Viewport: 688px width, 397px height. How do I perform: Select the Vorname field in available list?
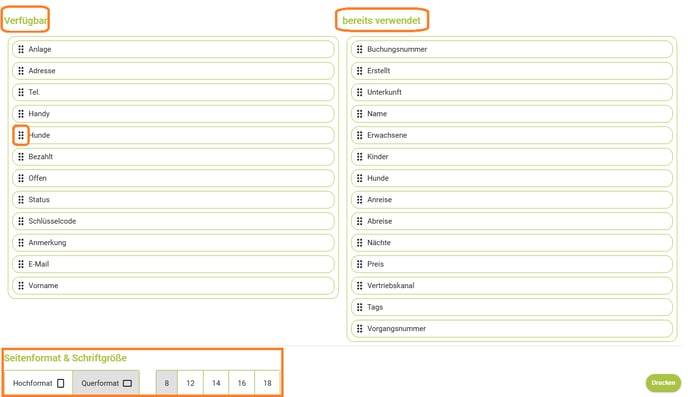coord(173,286)
